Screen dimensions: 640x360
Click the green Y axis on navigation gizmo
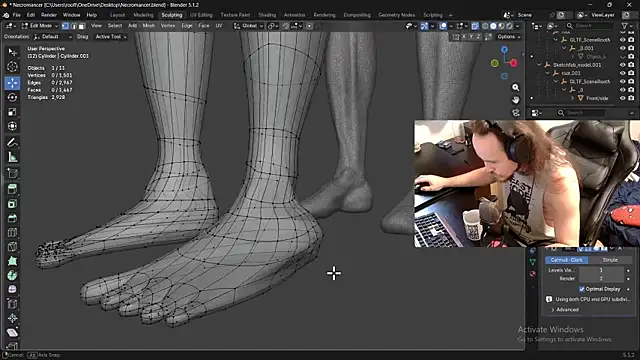pyautogui.click(x=495, y=63)
